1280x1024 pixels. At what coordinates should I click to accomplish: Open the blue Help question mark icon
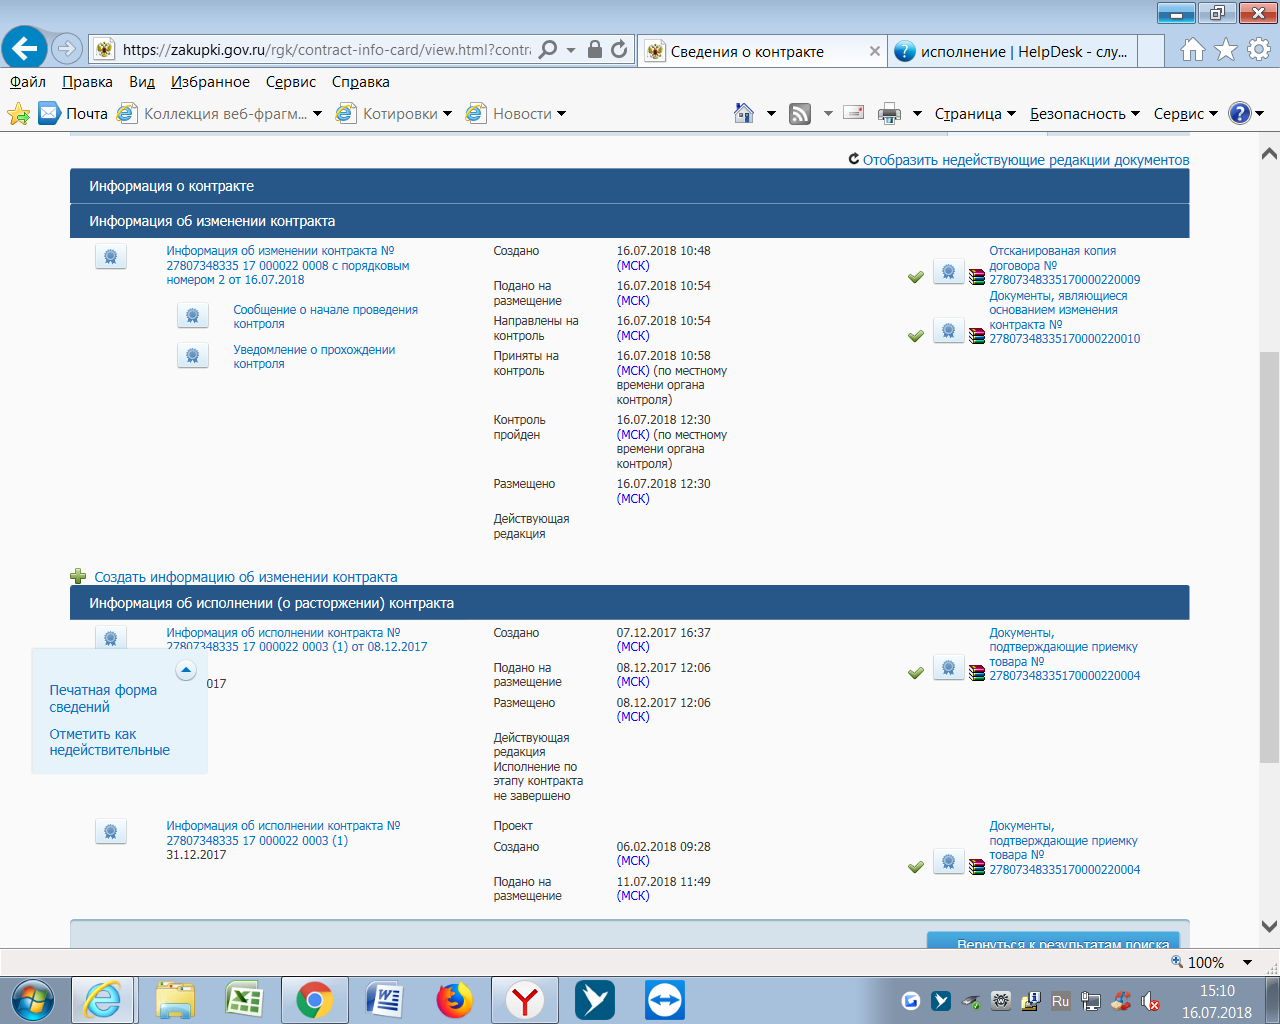click(x=1240, y=113)
